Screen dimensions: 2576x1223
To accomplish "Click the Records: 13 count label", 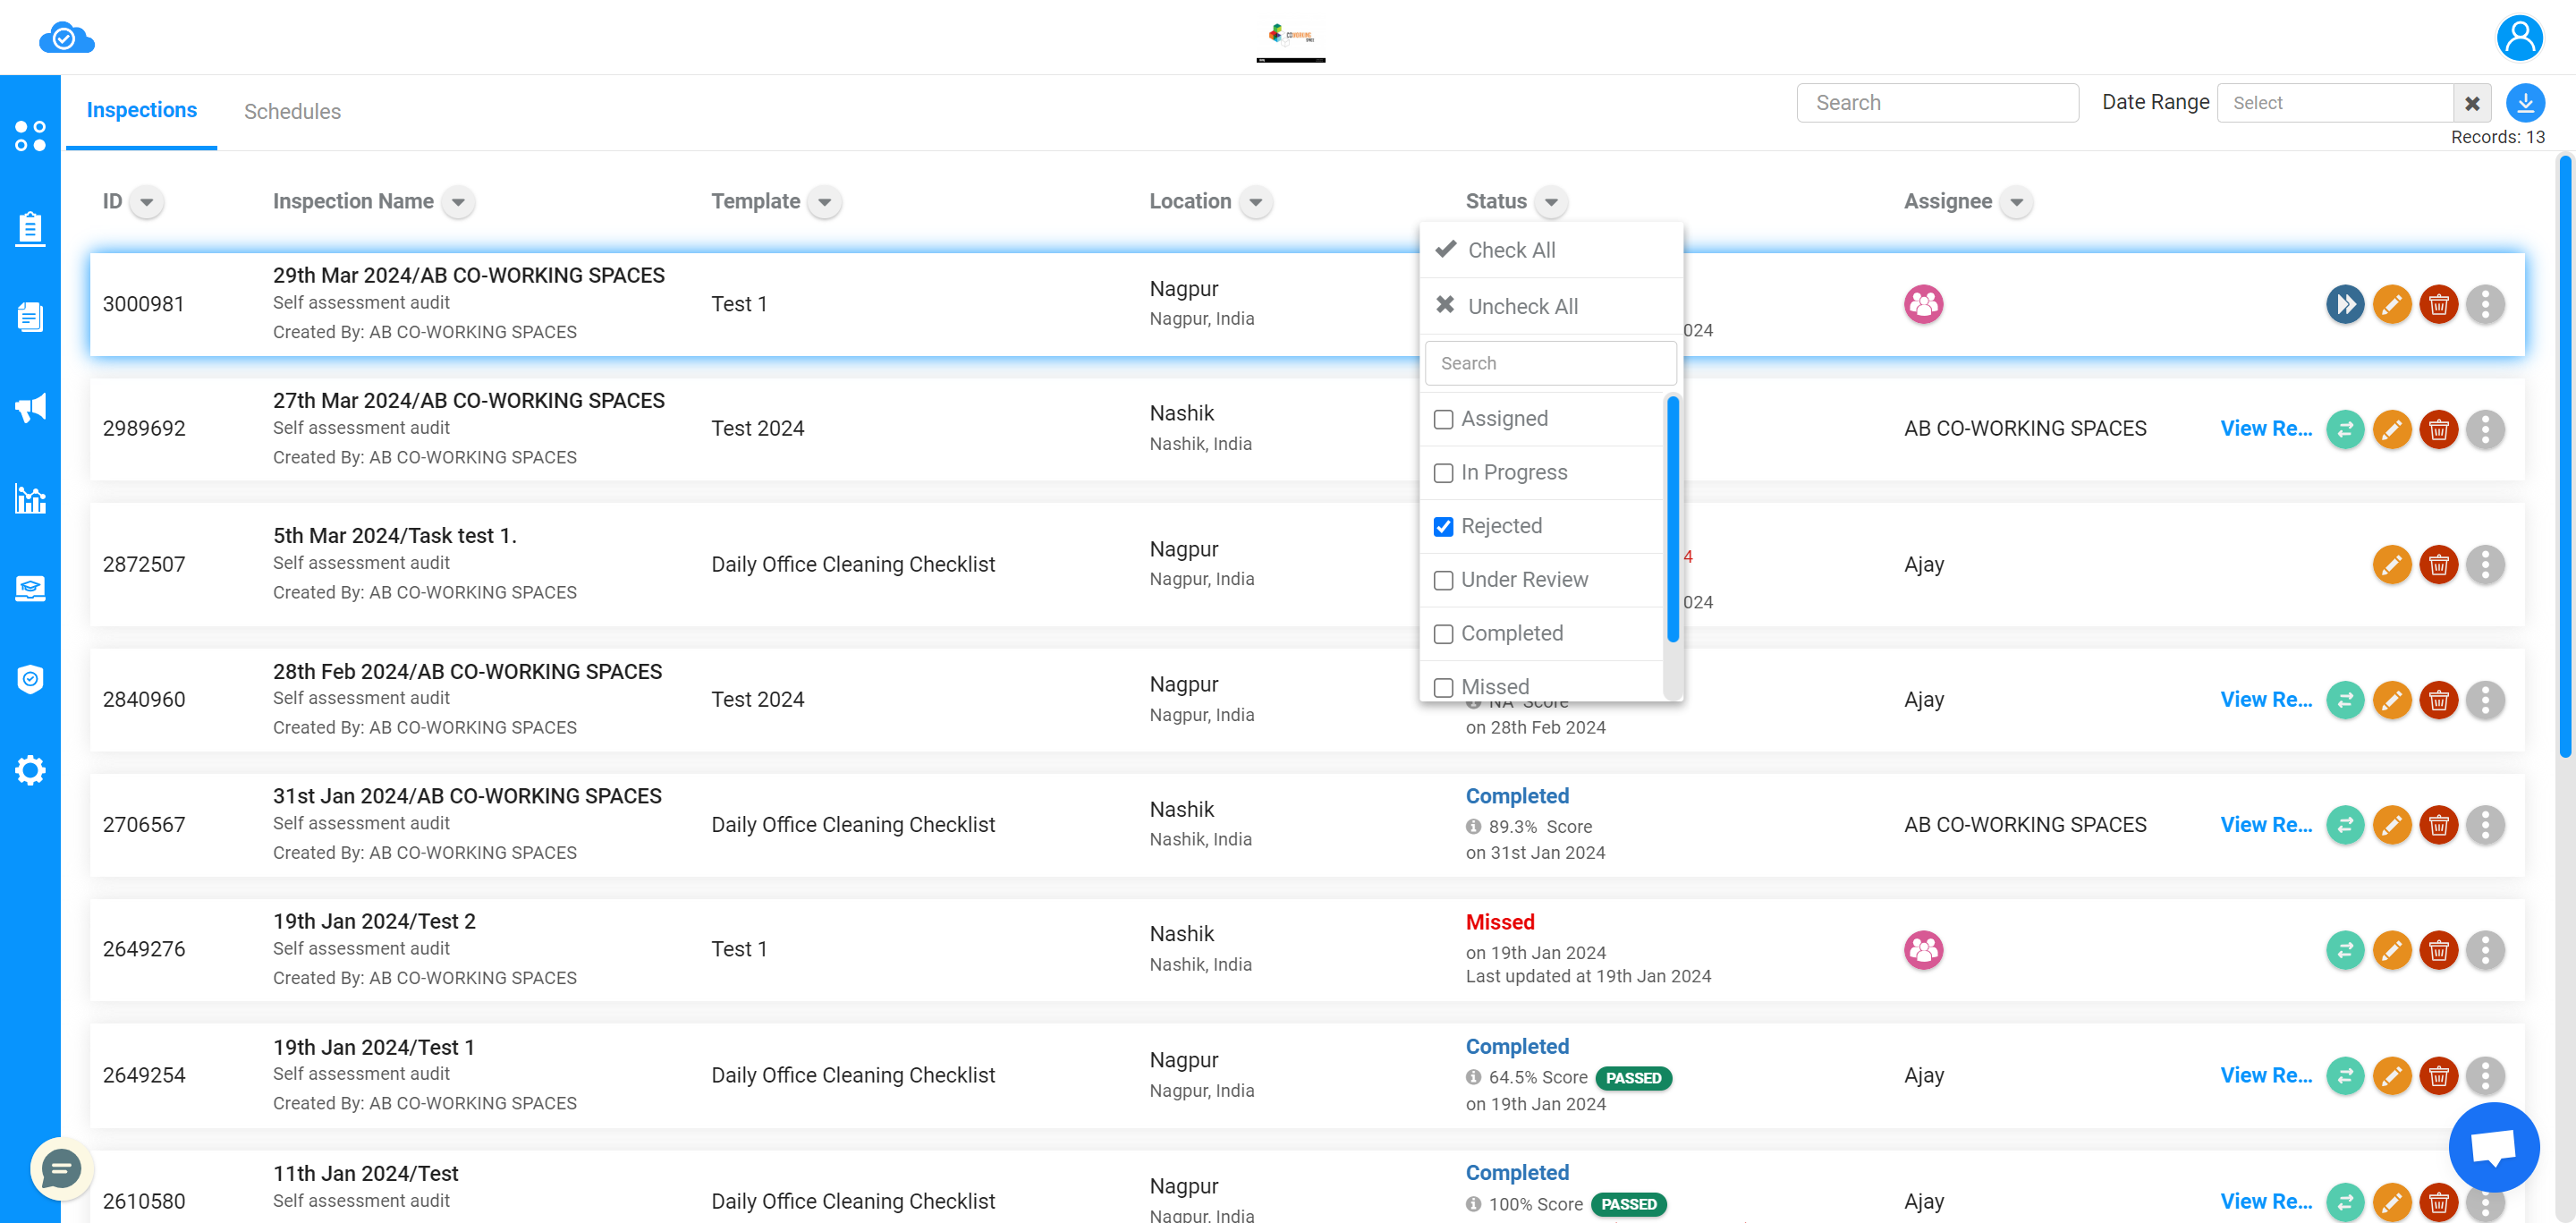I will click(x=2497, y=138).
